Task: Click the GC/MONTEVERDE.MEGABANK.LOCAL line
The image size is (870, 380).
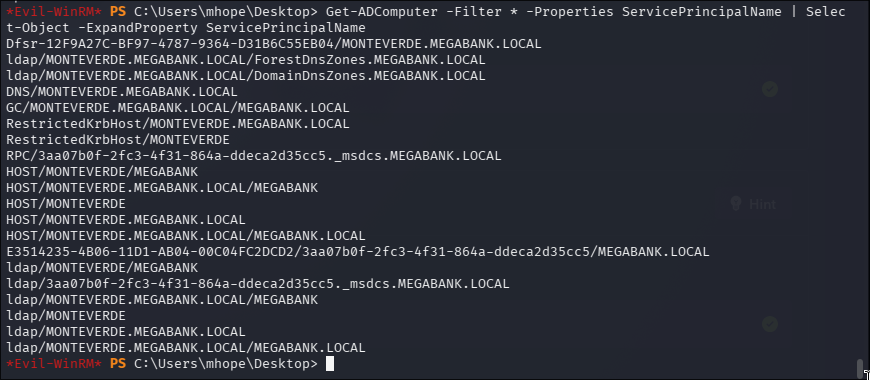Action: tap(178, 108)
